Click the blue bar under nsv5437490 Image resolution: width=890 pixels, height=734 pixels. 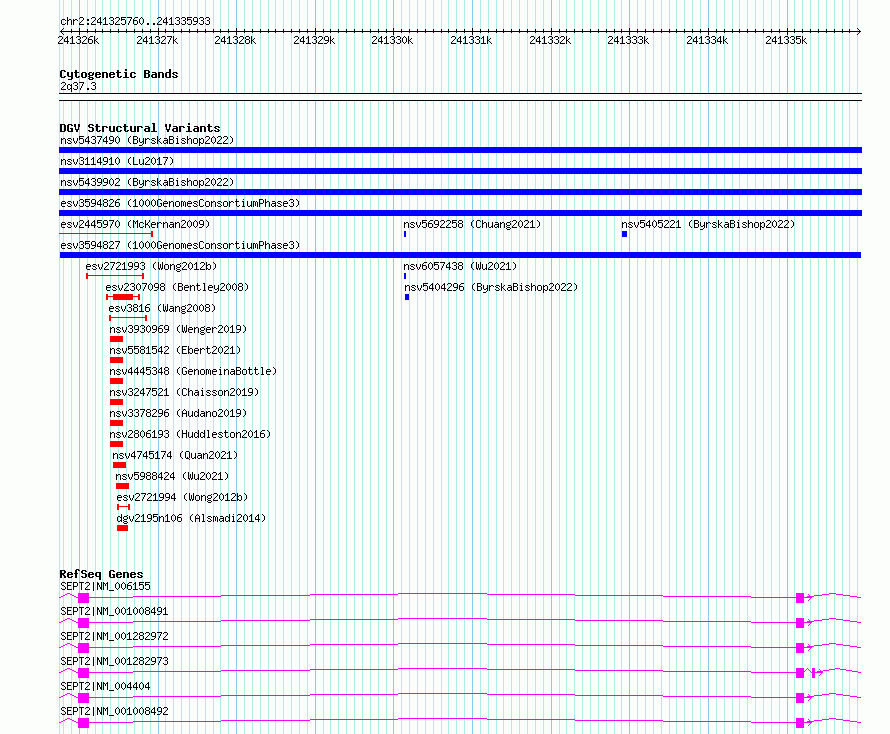click(x=460, y=150)
